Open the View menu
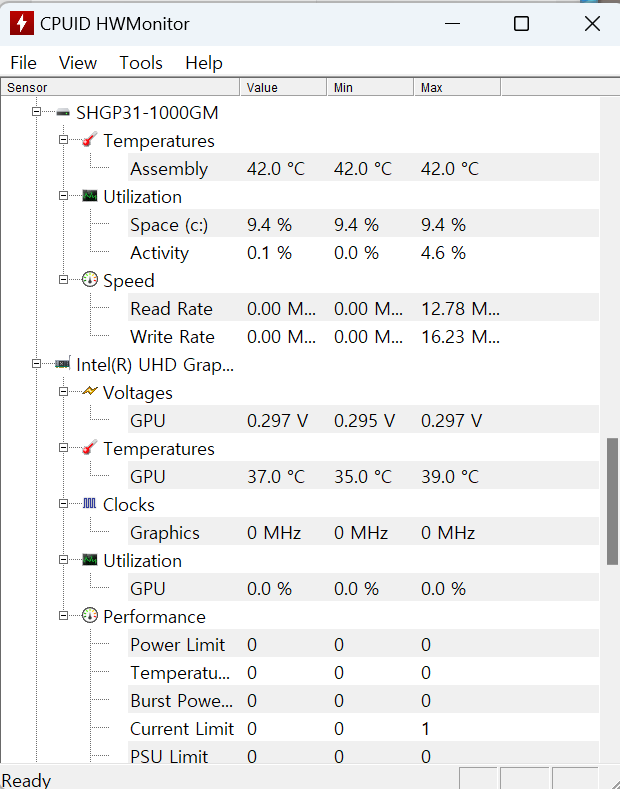This screenshot has width=620, height=789. click(78, 63)
